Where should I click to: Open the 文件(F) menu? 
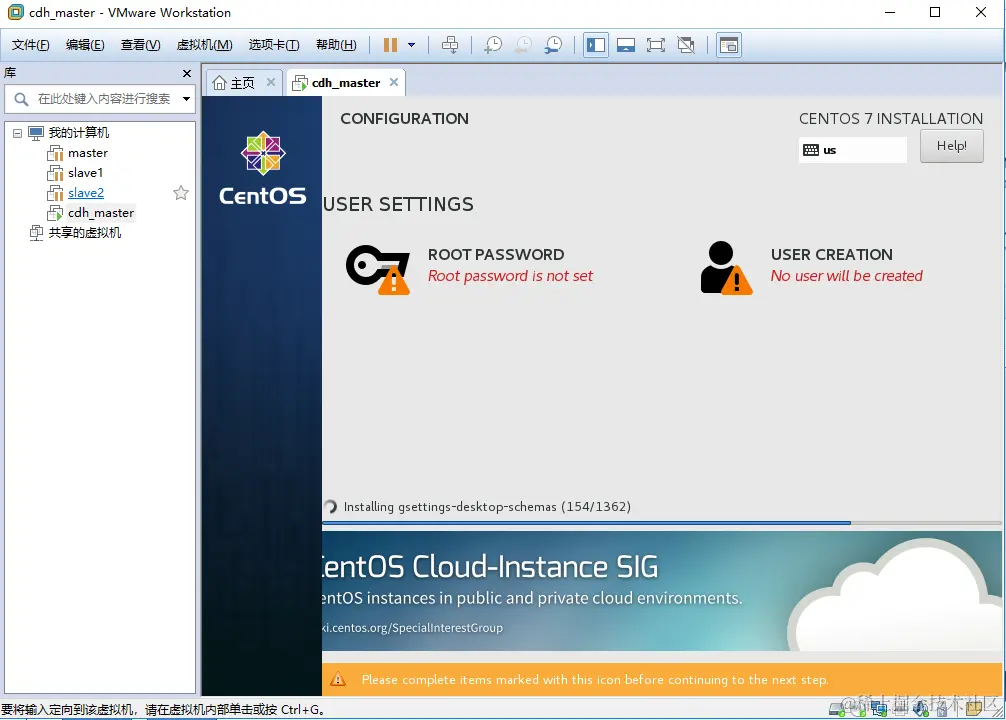31,45
